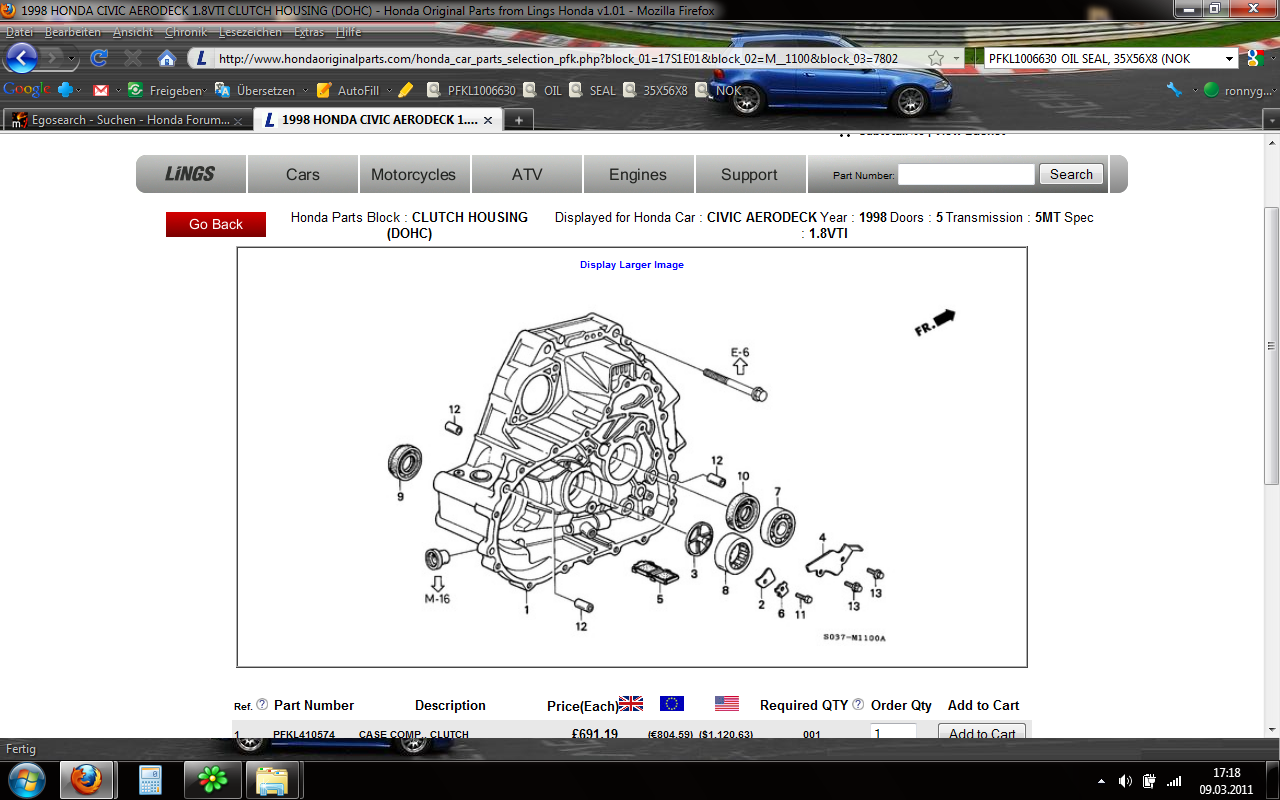Viewport: 1280px width, 800px height.
Task: Expand the search box history dropdown
Action: [1229, 59]
